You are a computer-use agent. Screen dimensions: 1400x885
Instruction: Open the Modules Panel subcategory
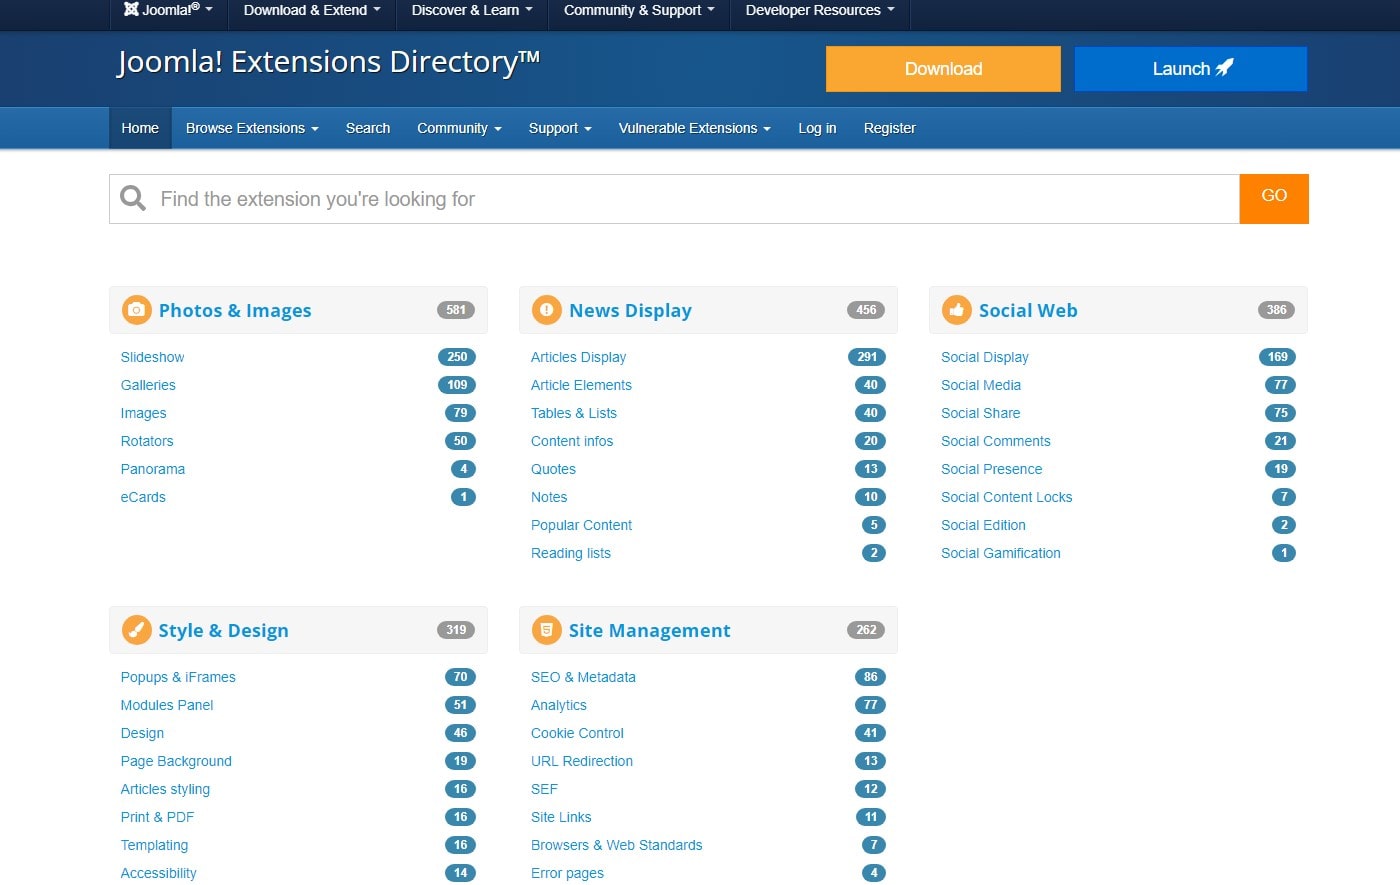(167, 705)
